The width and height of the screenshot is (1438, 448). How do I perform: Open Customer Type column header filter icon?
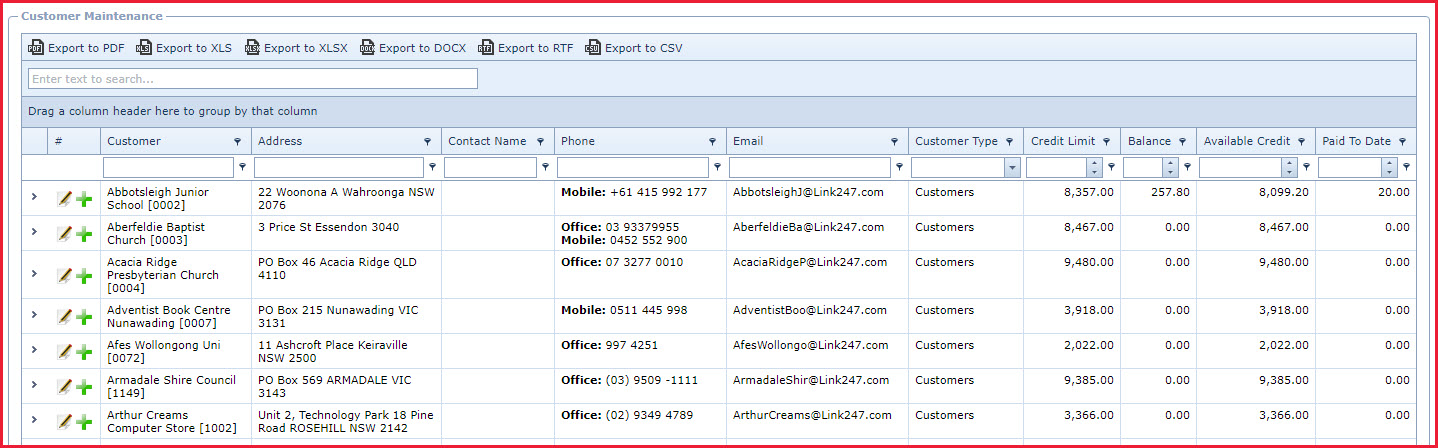pos(1009,142)
